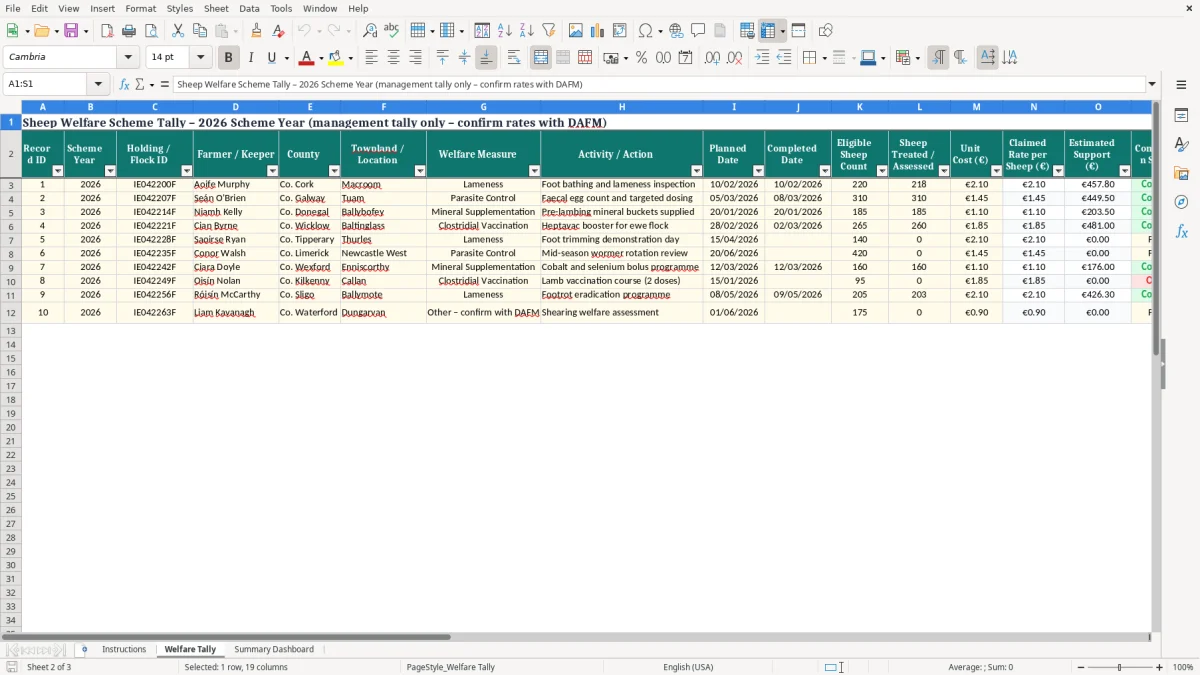Click Increase Indent icon
This screenshot has height=675, width=1200.
[x=762, y=58]
